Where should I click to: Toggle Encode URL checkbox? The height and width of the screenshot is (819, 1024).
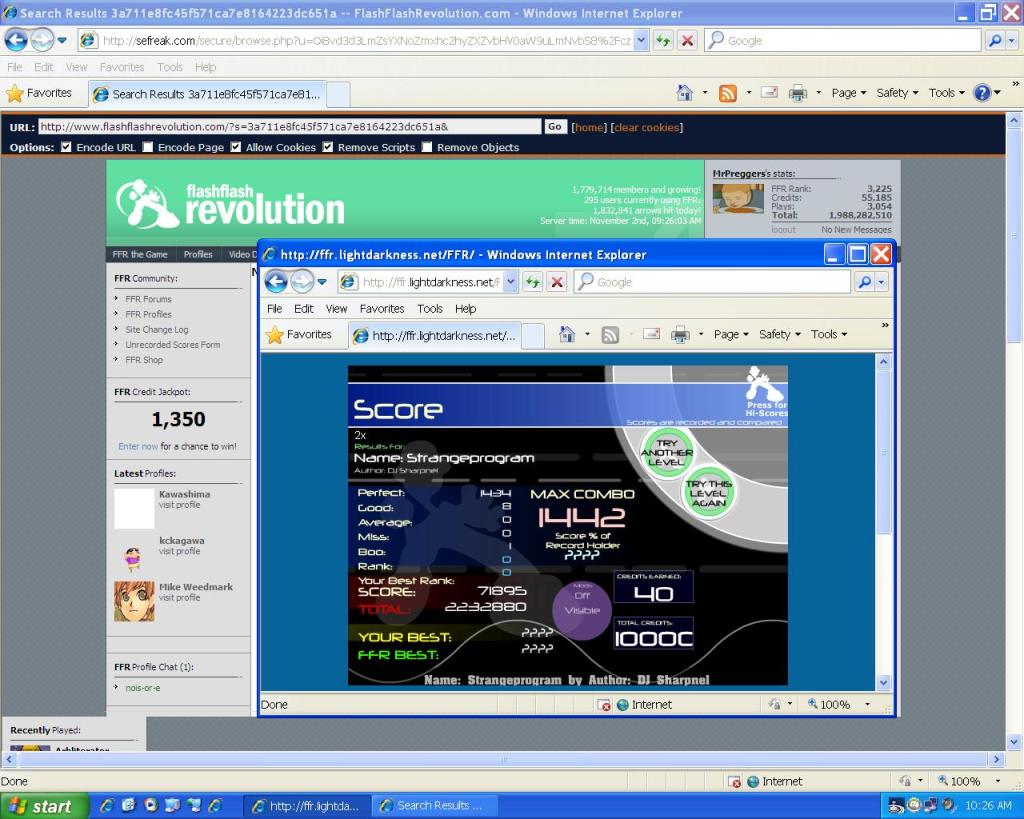[x=66, y=147]
